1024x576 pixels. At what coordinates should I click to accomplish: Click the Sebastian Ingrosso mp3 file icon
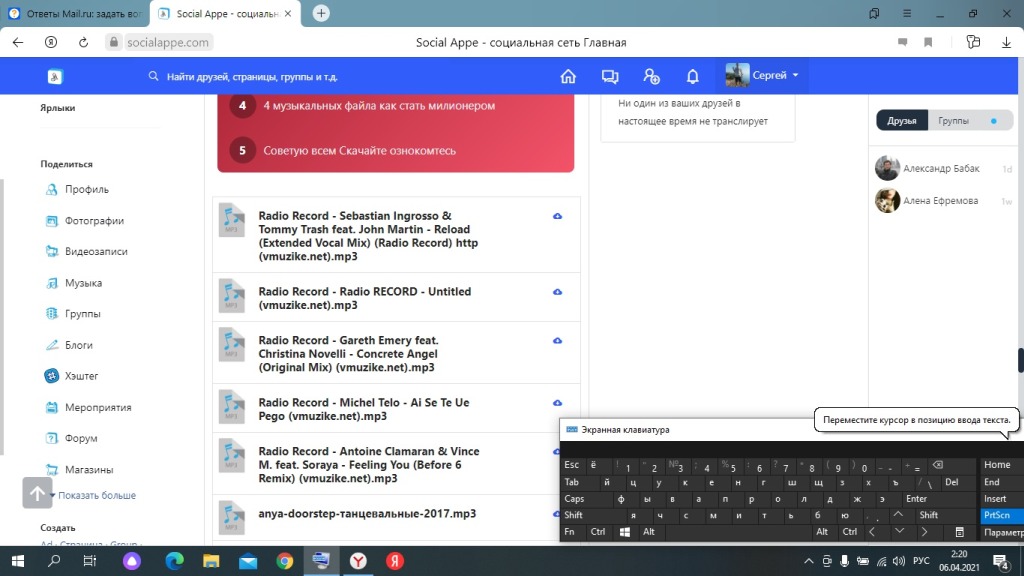tap(231, 219)
